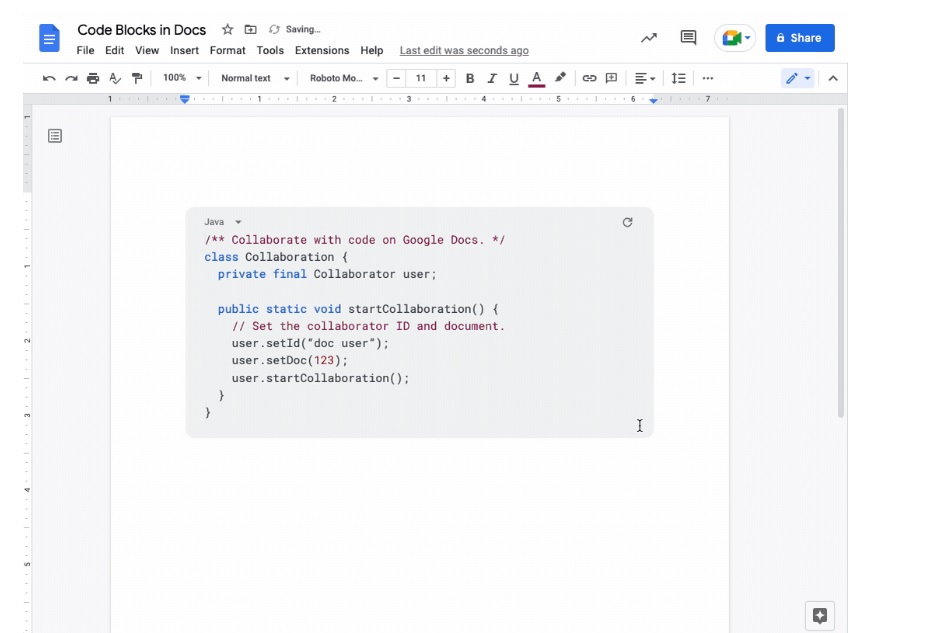Add a comment from the toolbar
This screenshot has height=633, width=935.
tap(611, 78)
